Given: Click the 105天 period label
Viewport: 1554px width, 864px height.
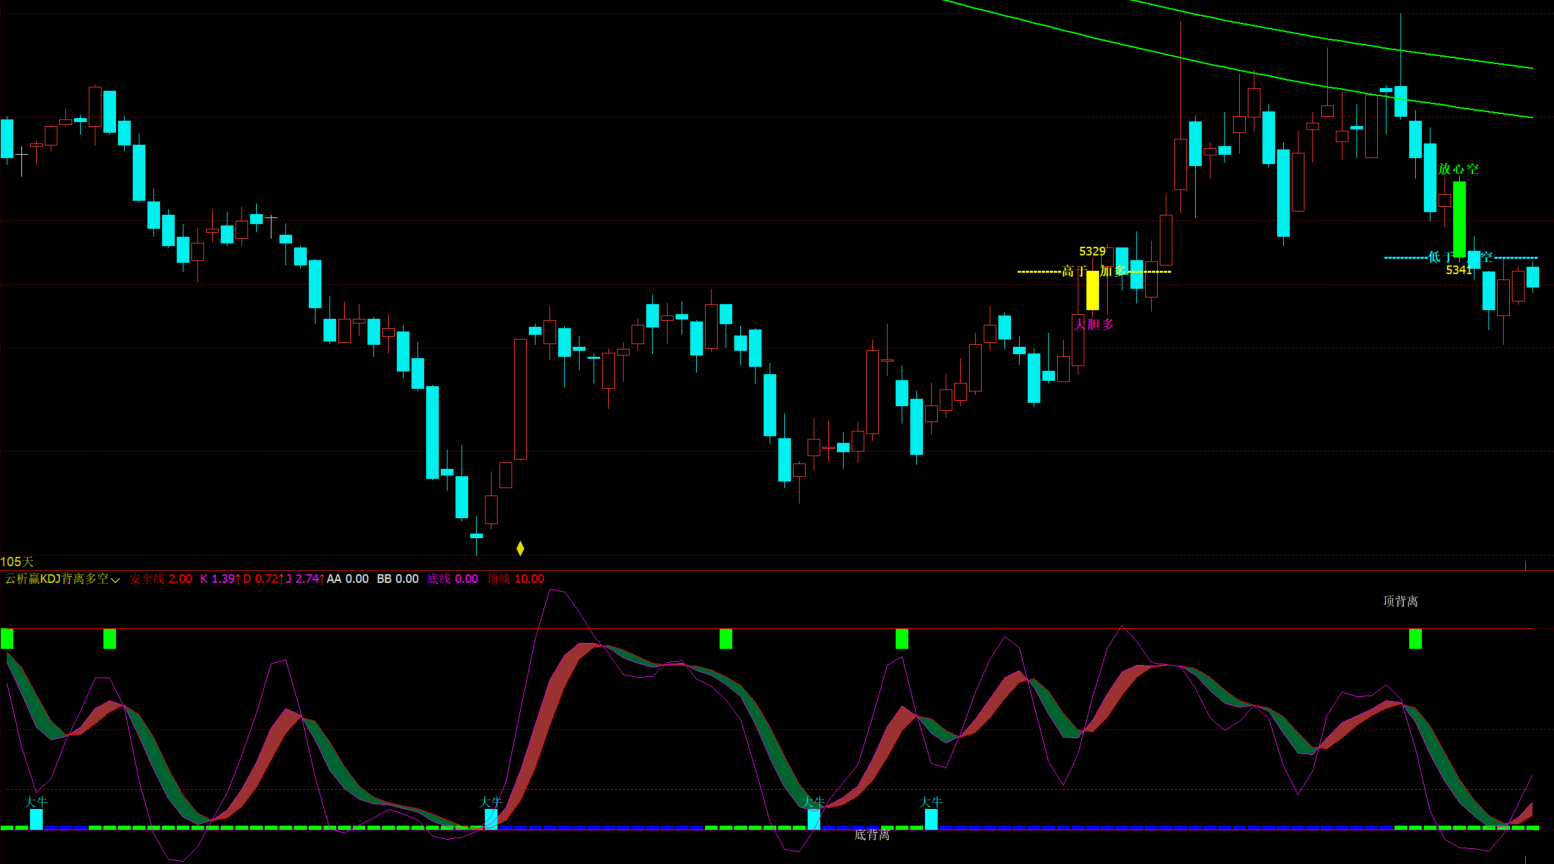Looking at the screenshot, I should 17,562.
